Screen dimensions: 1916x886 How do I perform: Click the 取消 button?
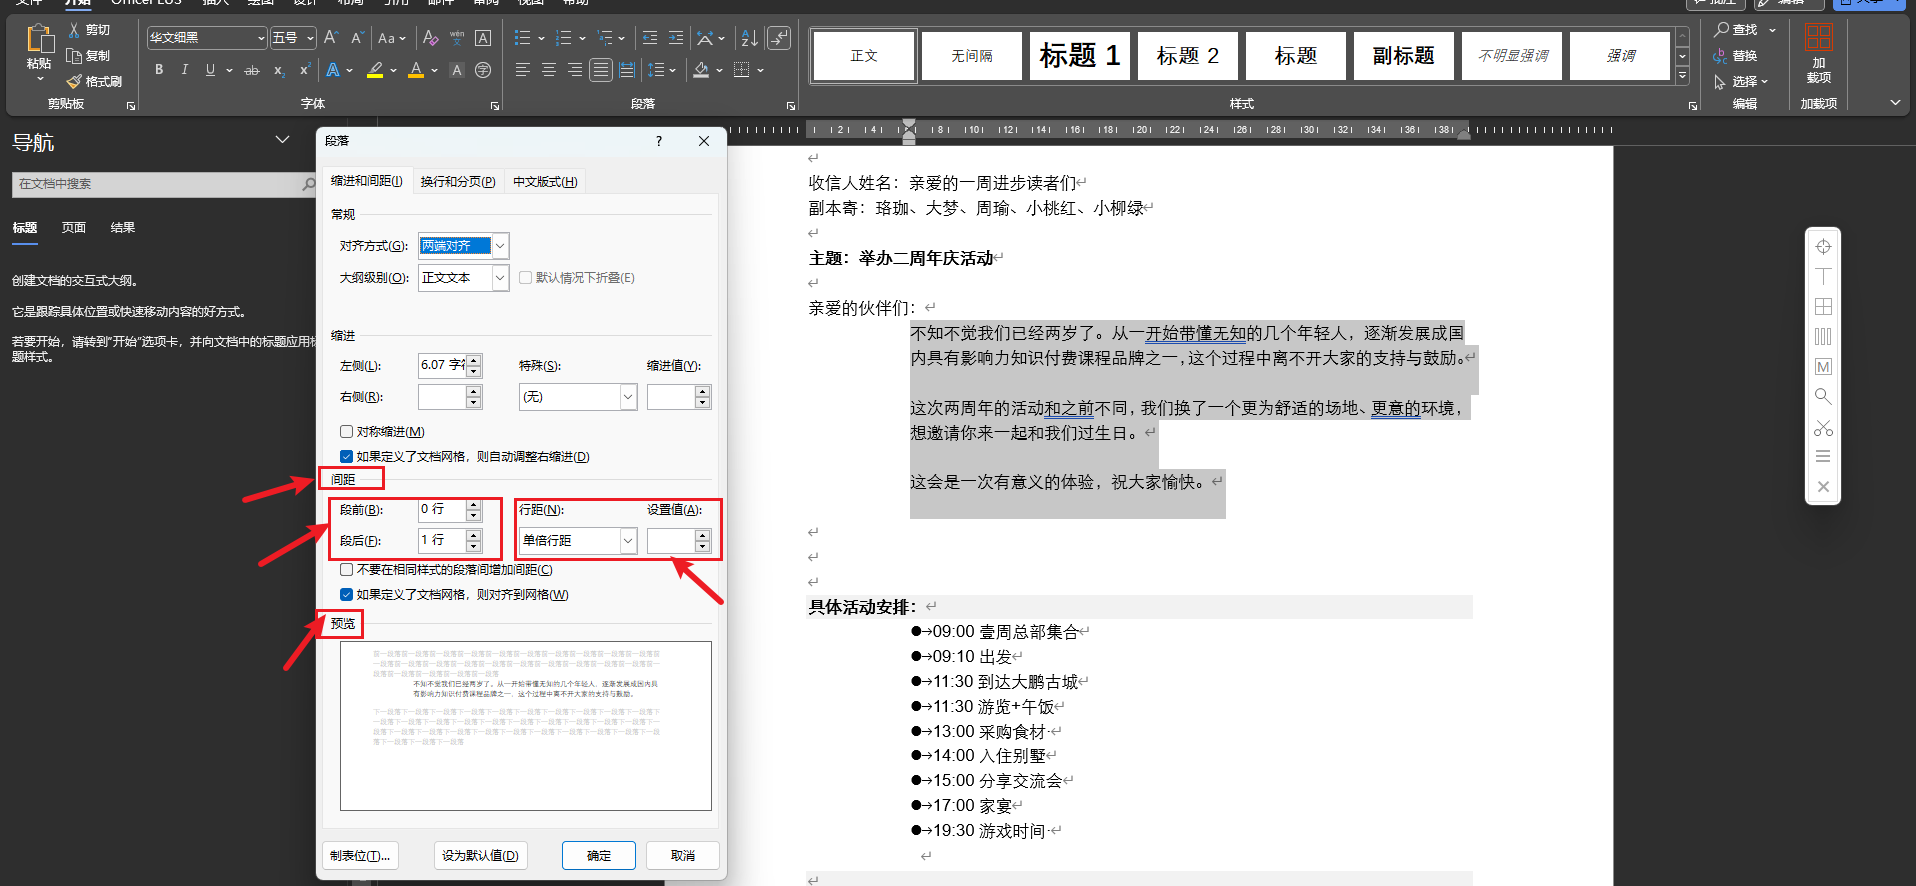tap(683, 856)
